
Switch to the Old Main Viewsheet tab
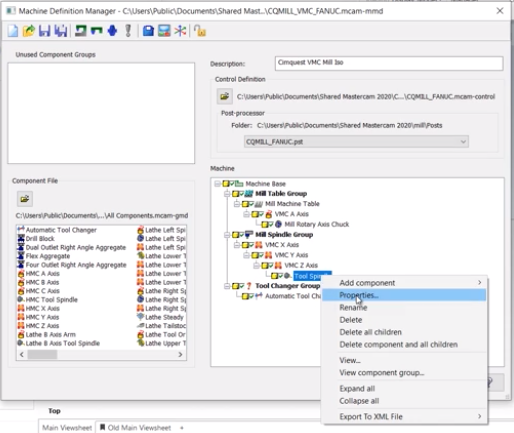pos(135,428)
